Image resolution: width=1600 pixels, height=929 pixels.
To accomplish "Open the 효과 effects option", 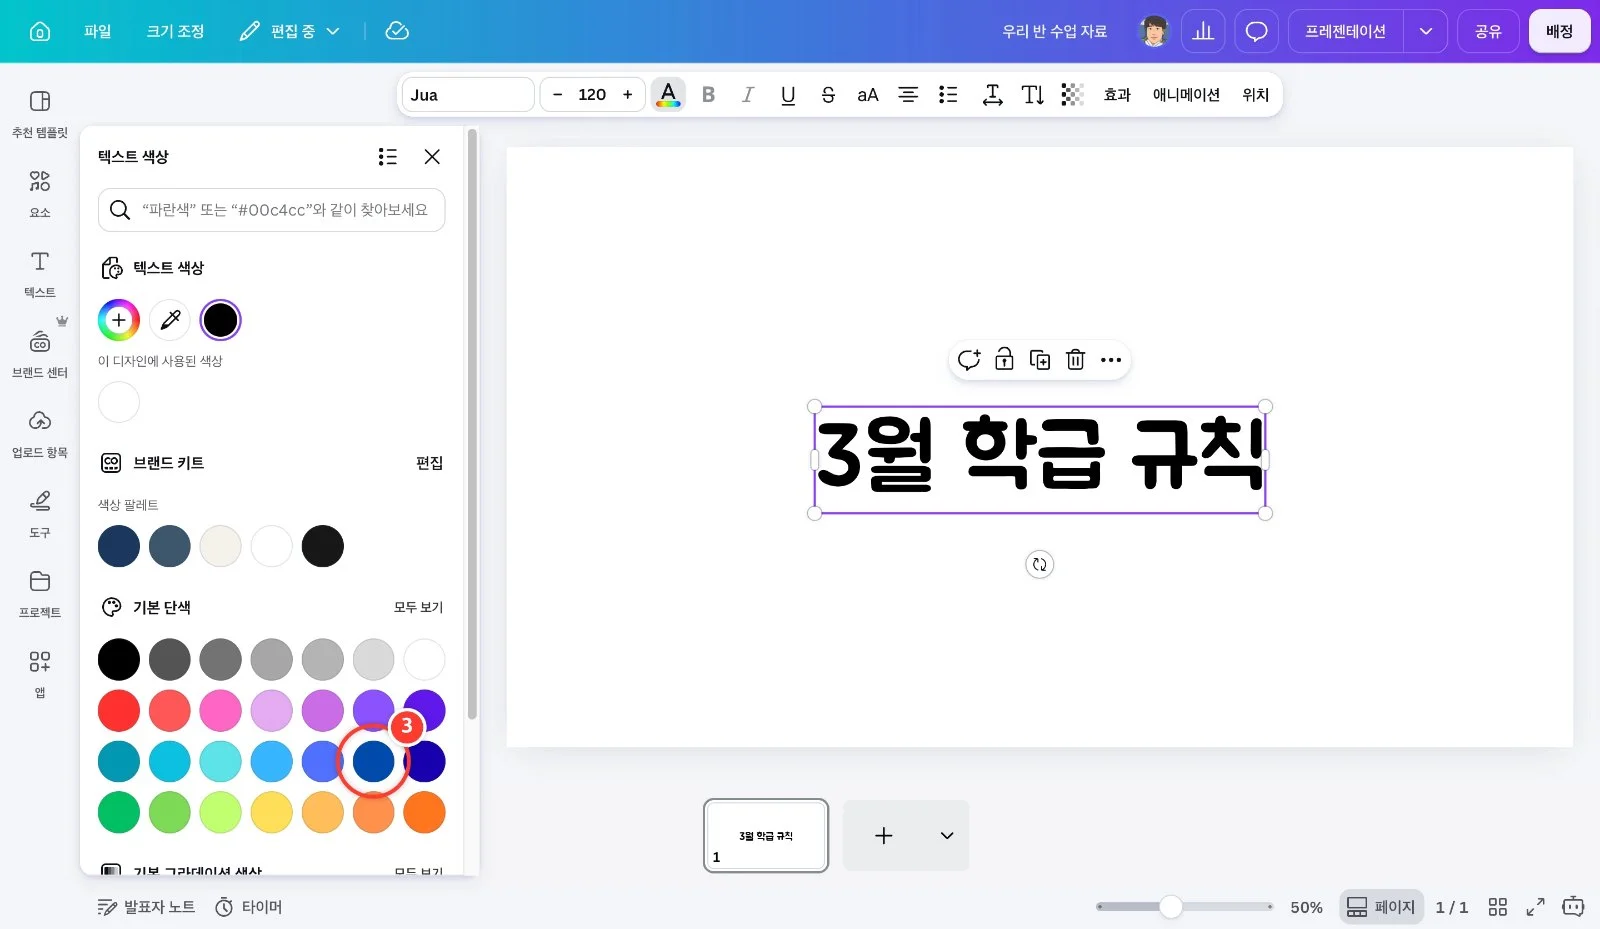I will [x=1117, y=95].
